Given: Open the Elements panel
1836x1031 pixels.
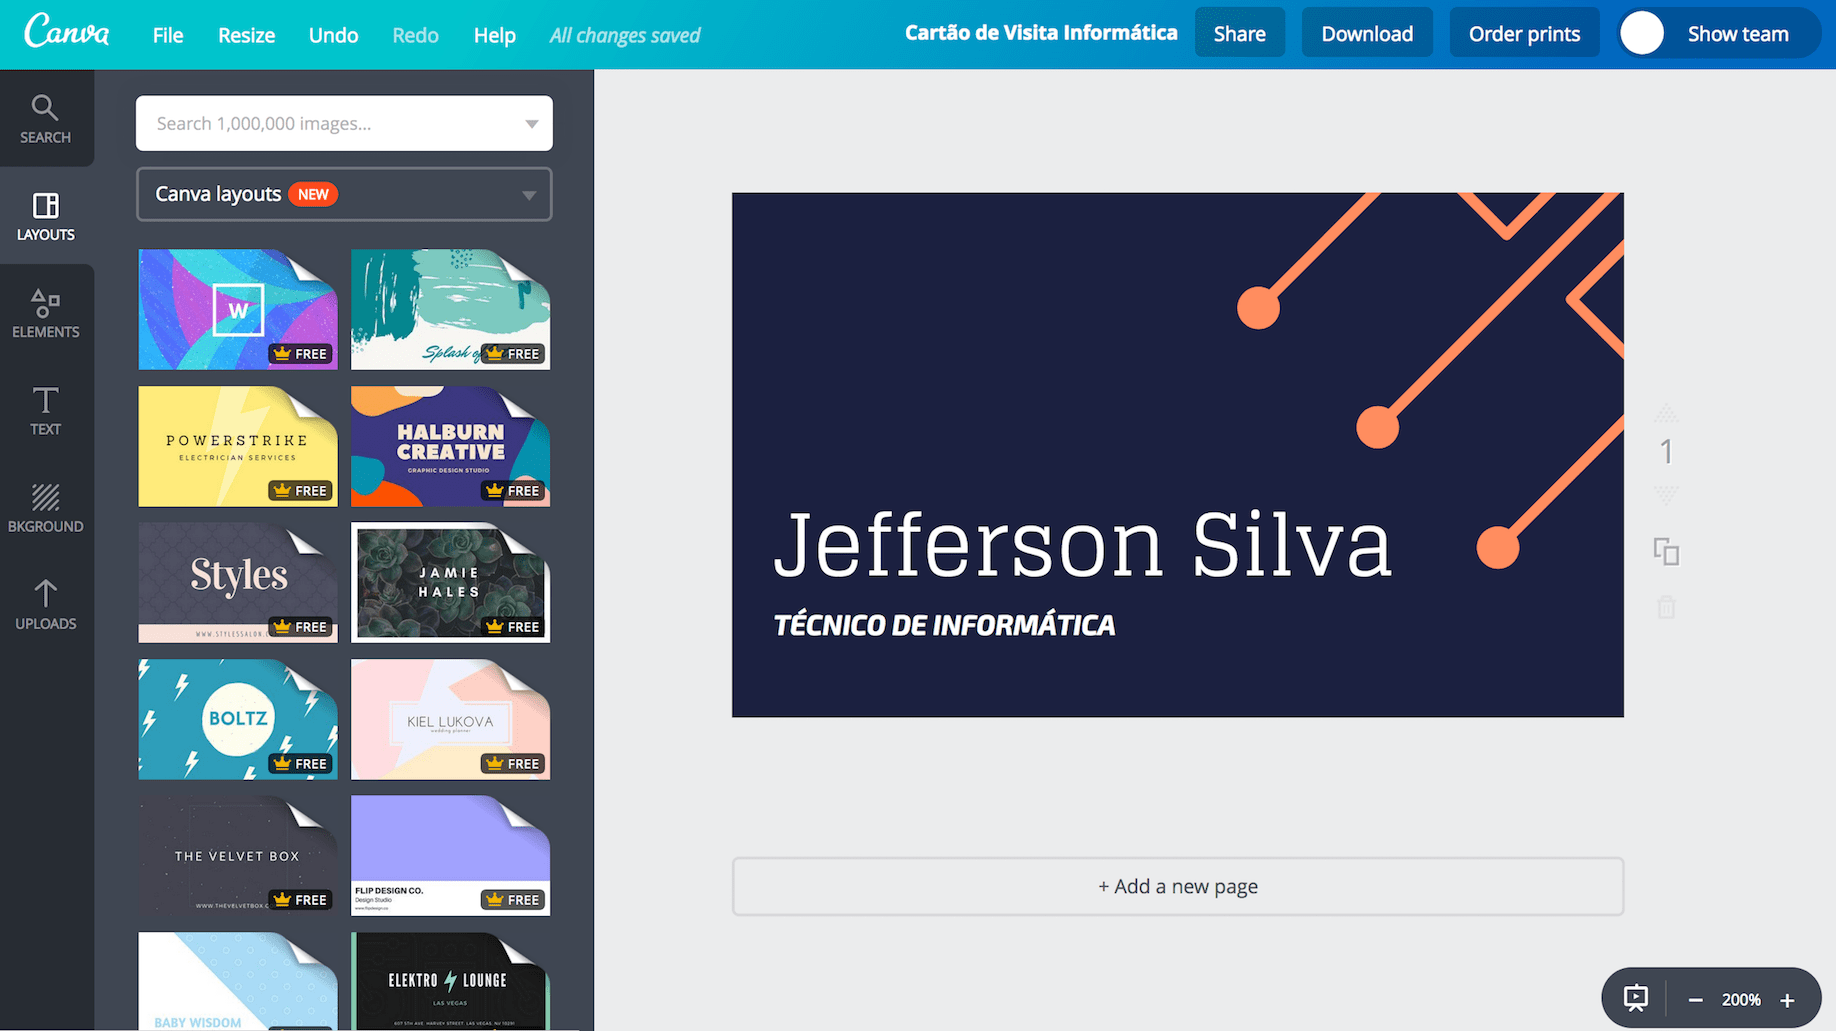Looking at the screenshot, I should (x=46, y=313).
